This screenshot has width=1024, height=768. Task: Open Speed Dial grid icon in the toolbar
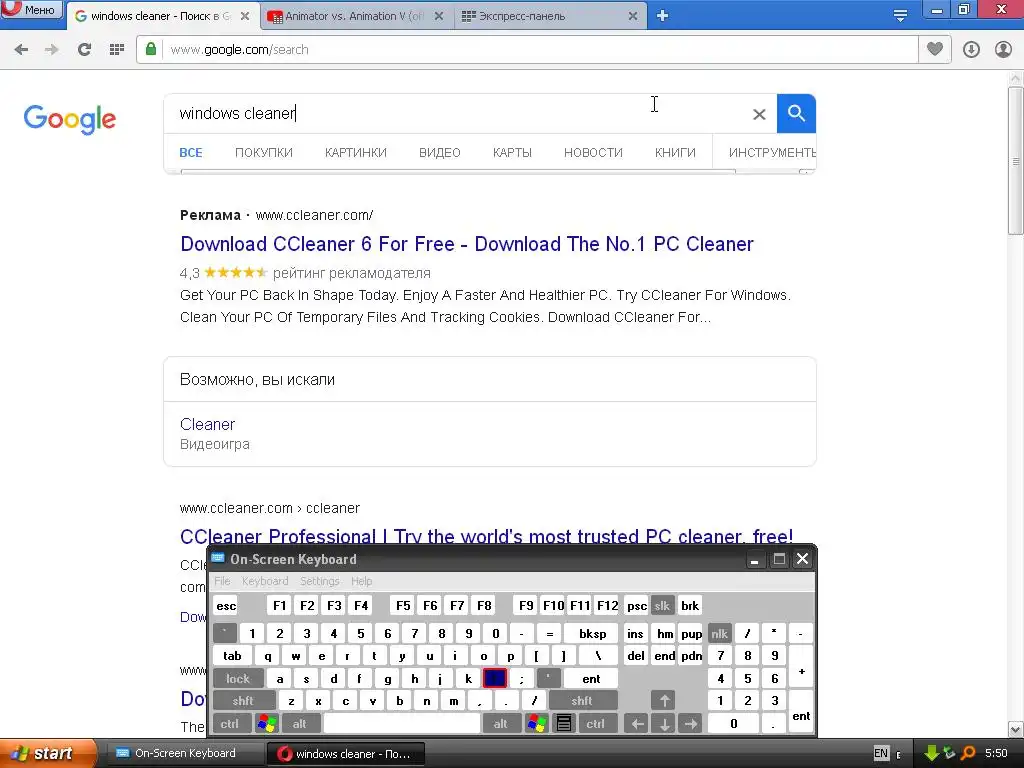117,50
